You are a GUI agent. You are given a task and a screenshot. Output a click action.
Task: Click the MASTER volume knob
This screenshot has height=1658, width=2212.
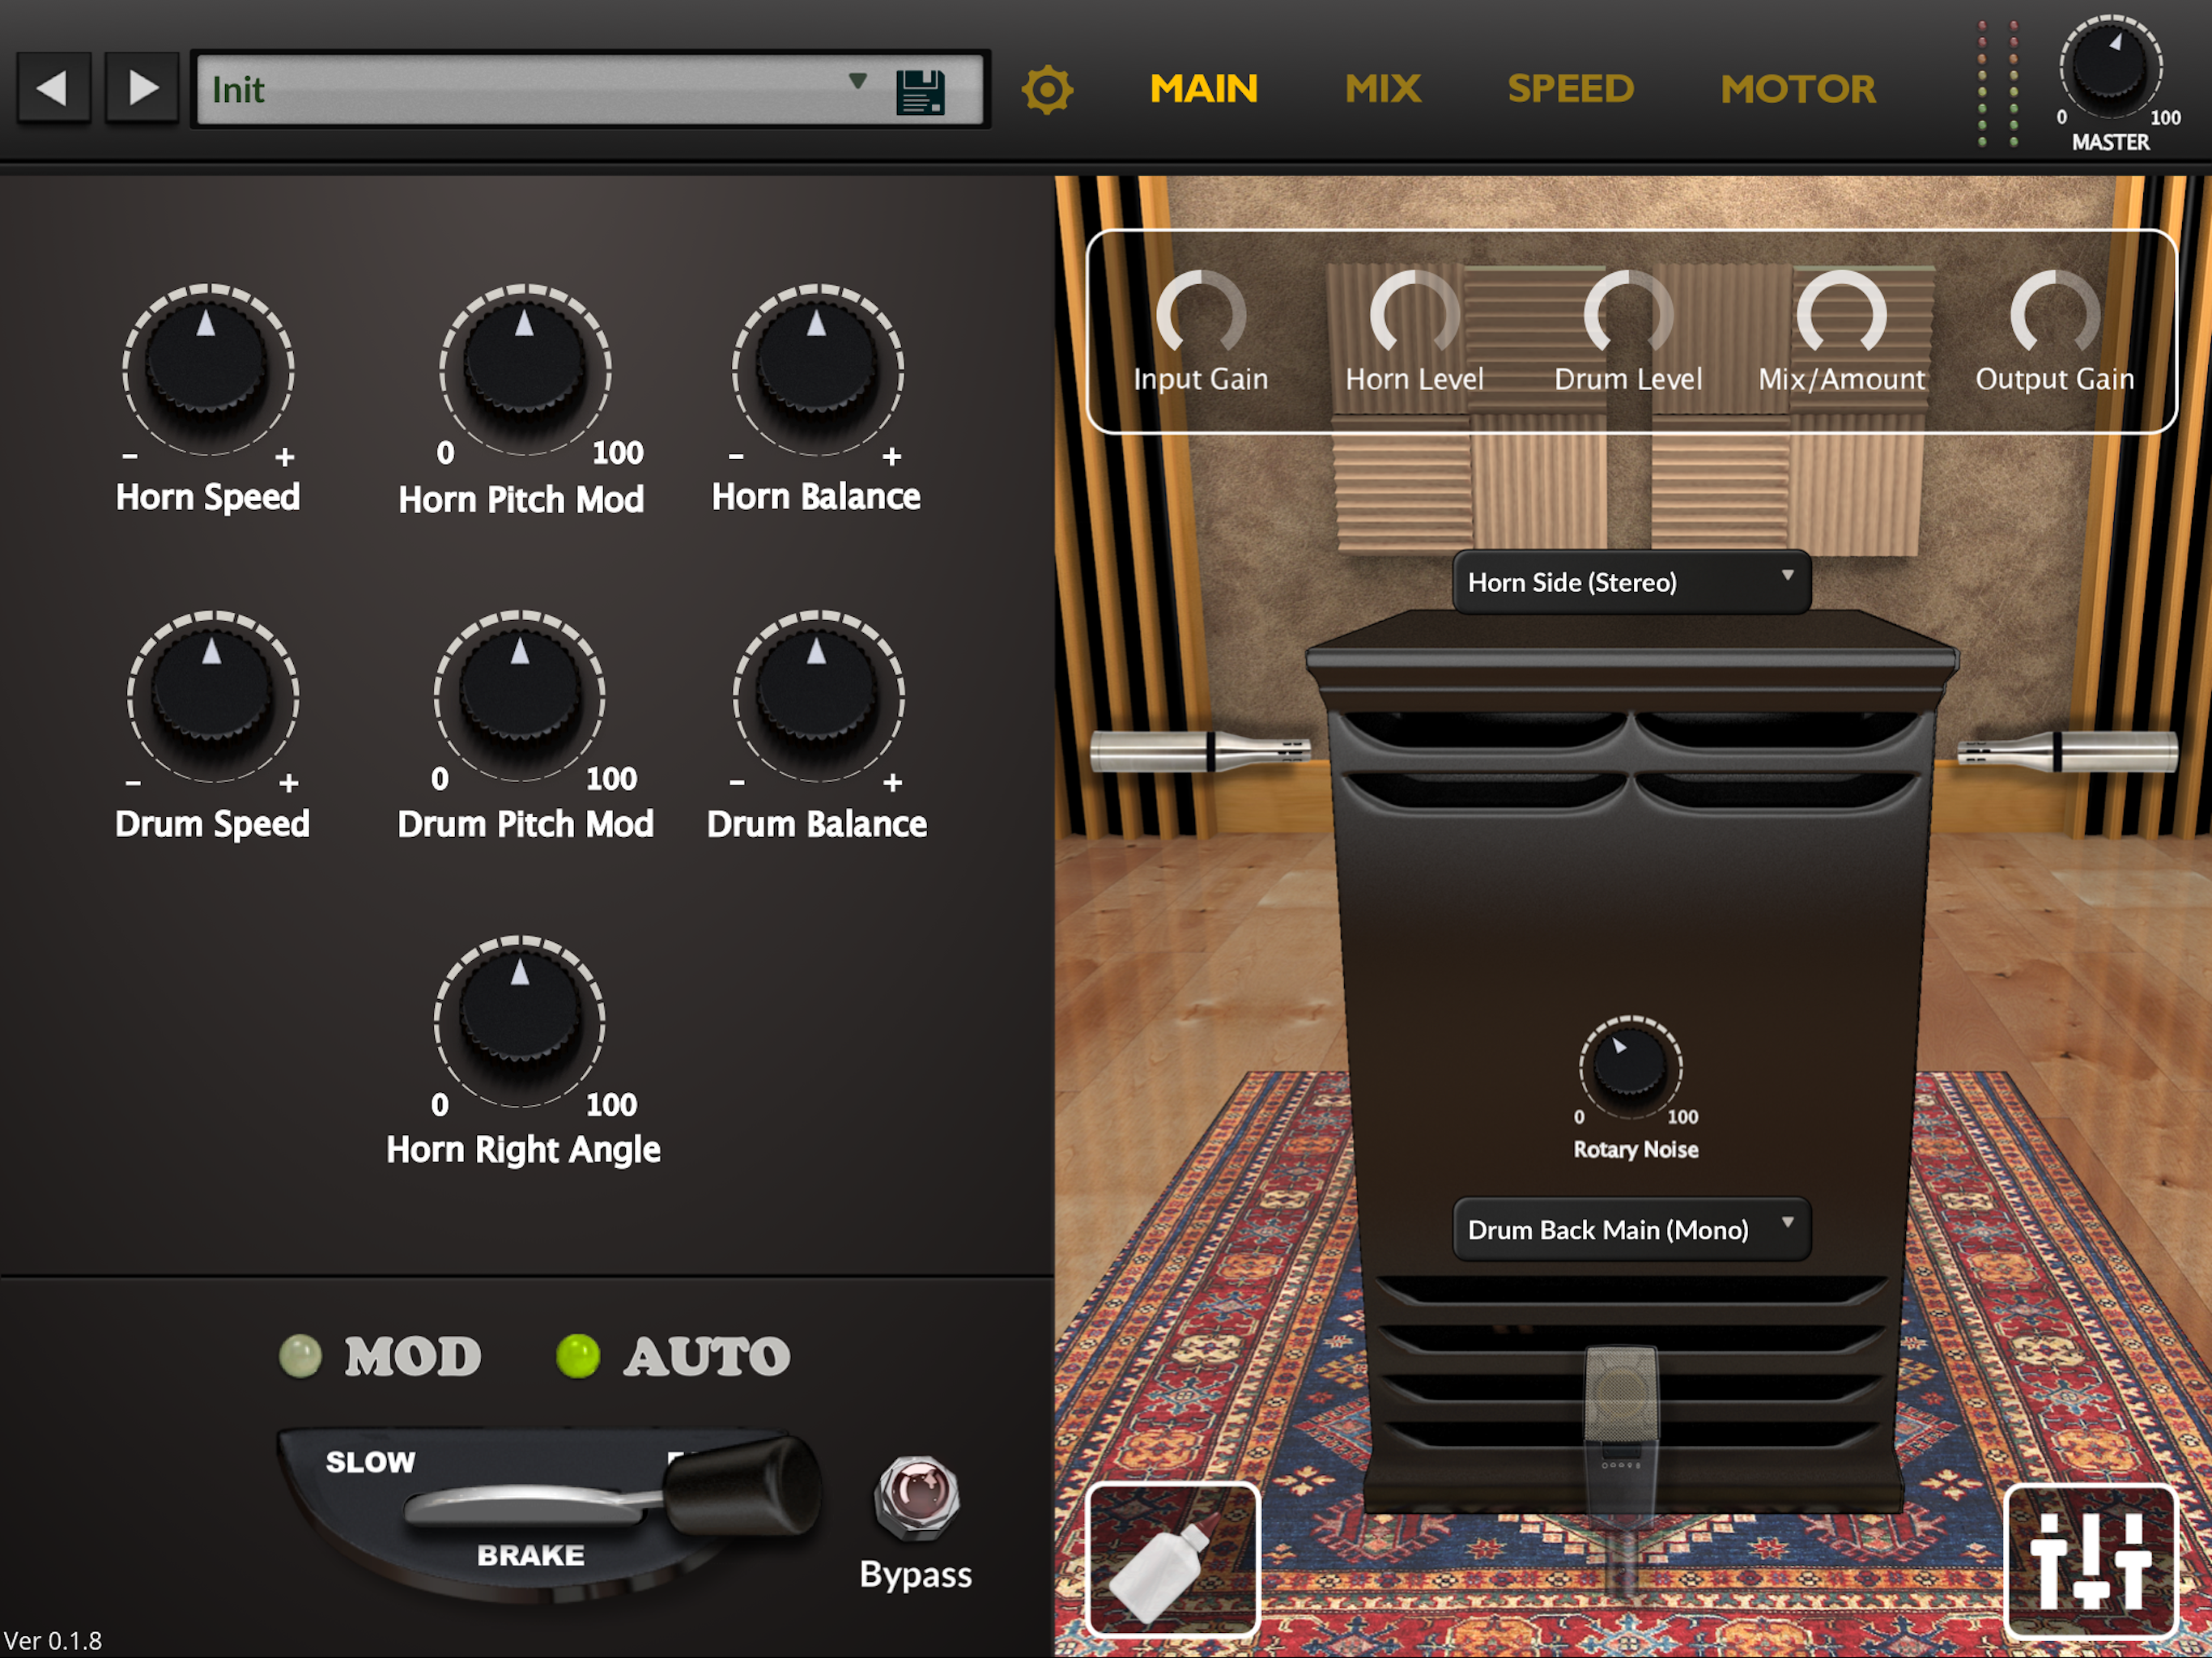2110,68
